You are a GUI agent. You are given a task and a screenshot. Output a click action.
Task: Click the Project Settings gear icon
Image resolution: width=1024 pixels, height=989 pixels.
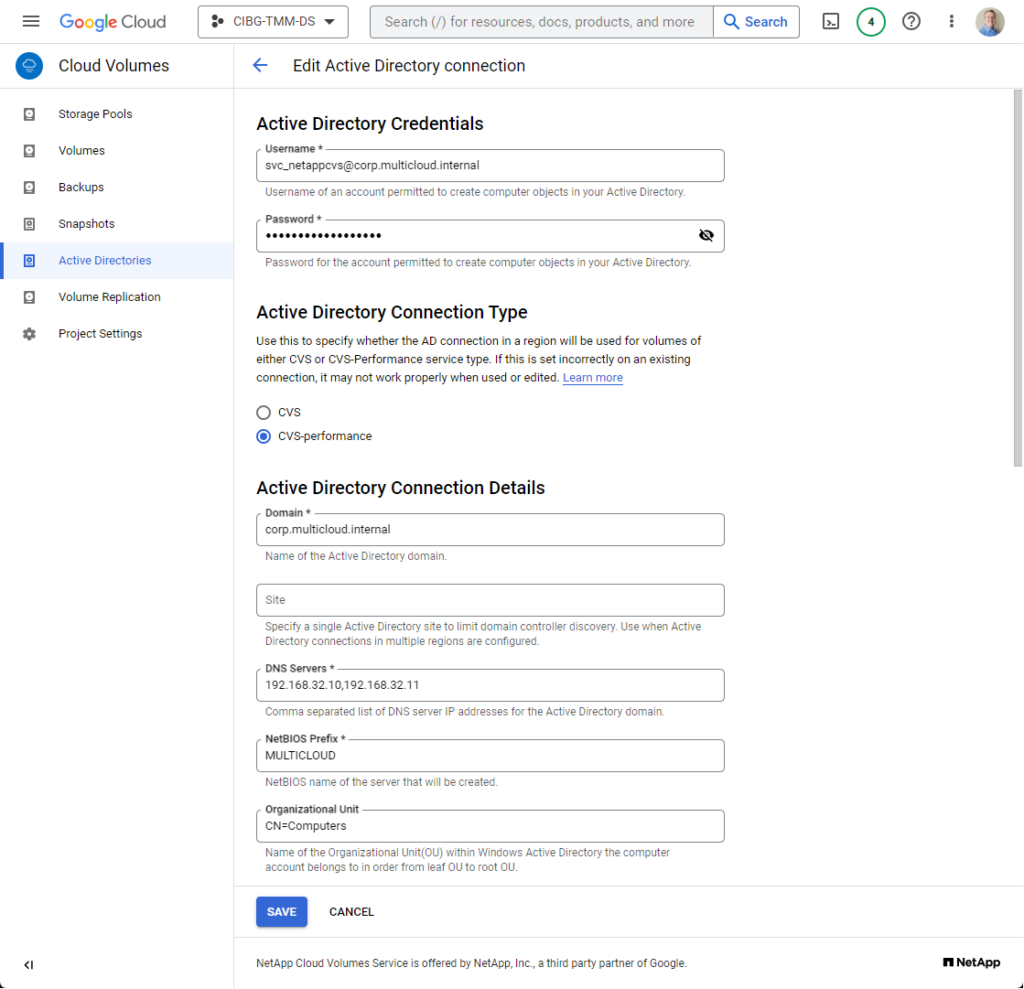point(29,334)
